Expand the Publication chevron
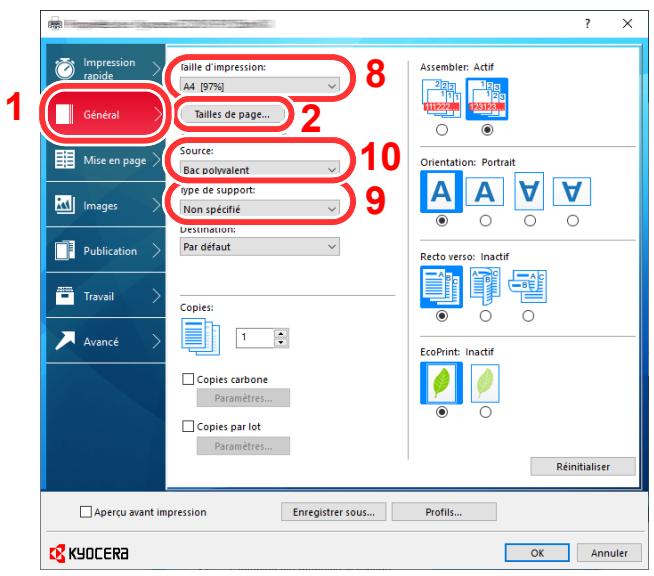This screenshot has height=576, width=654. [156, 250]
